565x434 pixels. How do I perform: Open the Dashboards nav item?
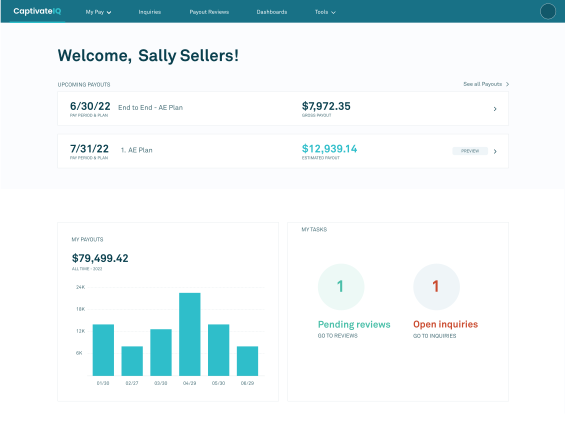click(x=272, y=12)
